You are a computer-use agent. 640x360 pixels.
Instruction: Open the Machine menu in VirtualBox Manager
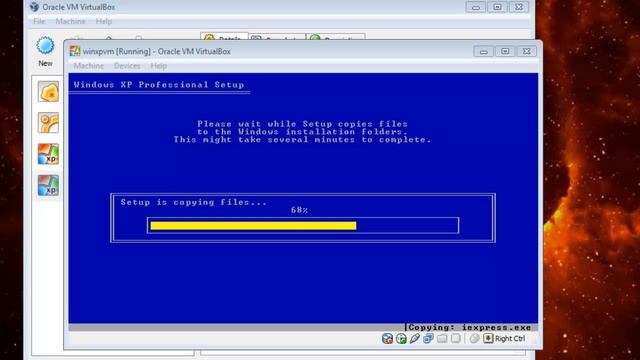point(70,21)
